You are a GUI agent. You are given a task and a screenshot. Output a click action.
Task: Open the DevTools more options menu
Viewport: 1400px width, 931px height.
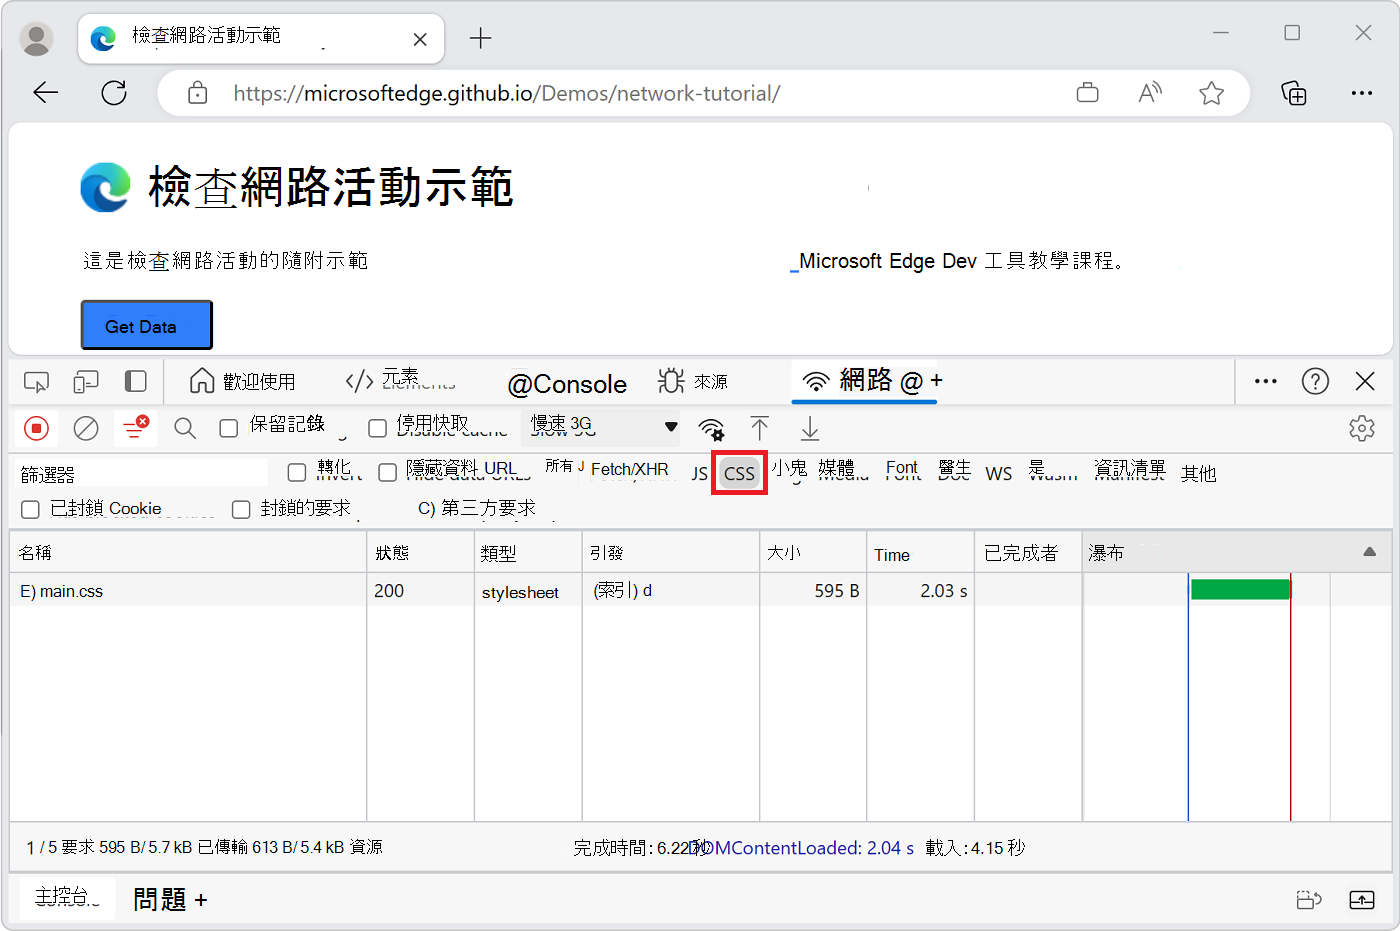(1265, 381)
